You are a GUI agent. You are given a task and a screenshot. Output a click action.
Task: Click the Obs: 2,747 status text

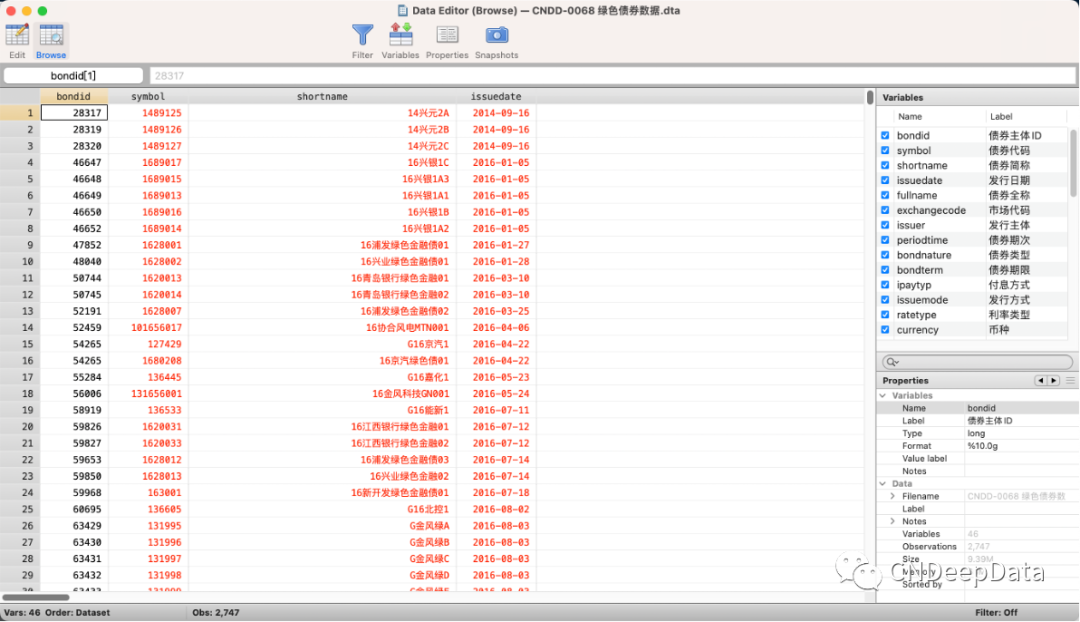pyautogui.click(x=216, y=612)
